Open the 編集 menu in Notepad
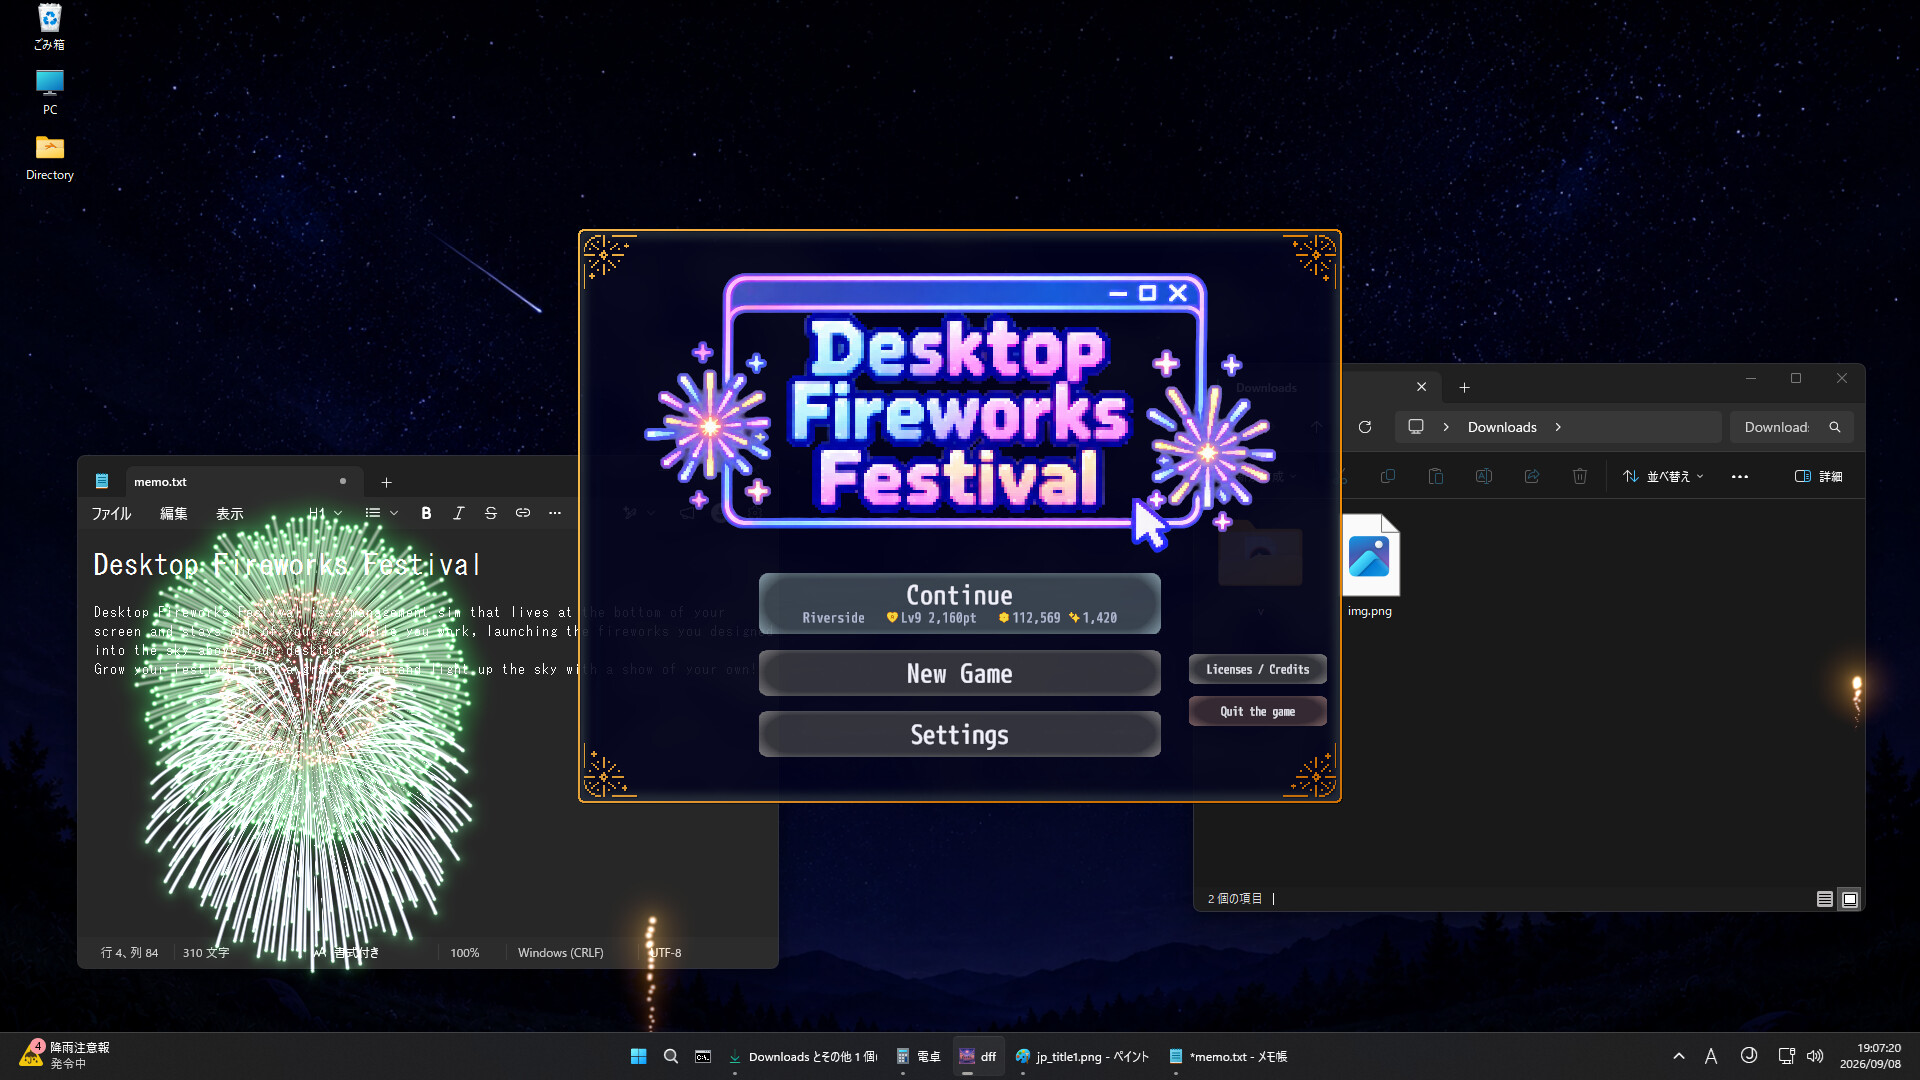This screenshot has width=1920, height=1080. pyautogui.click(x=173, y=513)
